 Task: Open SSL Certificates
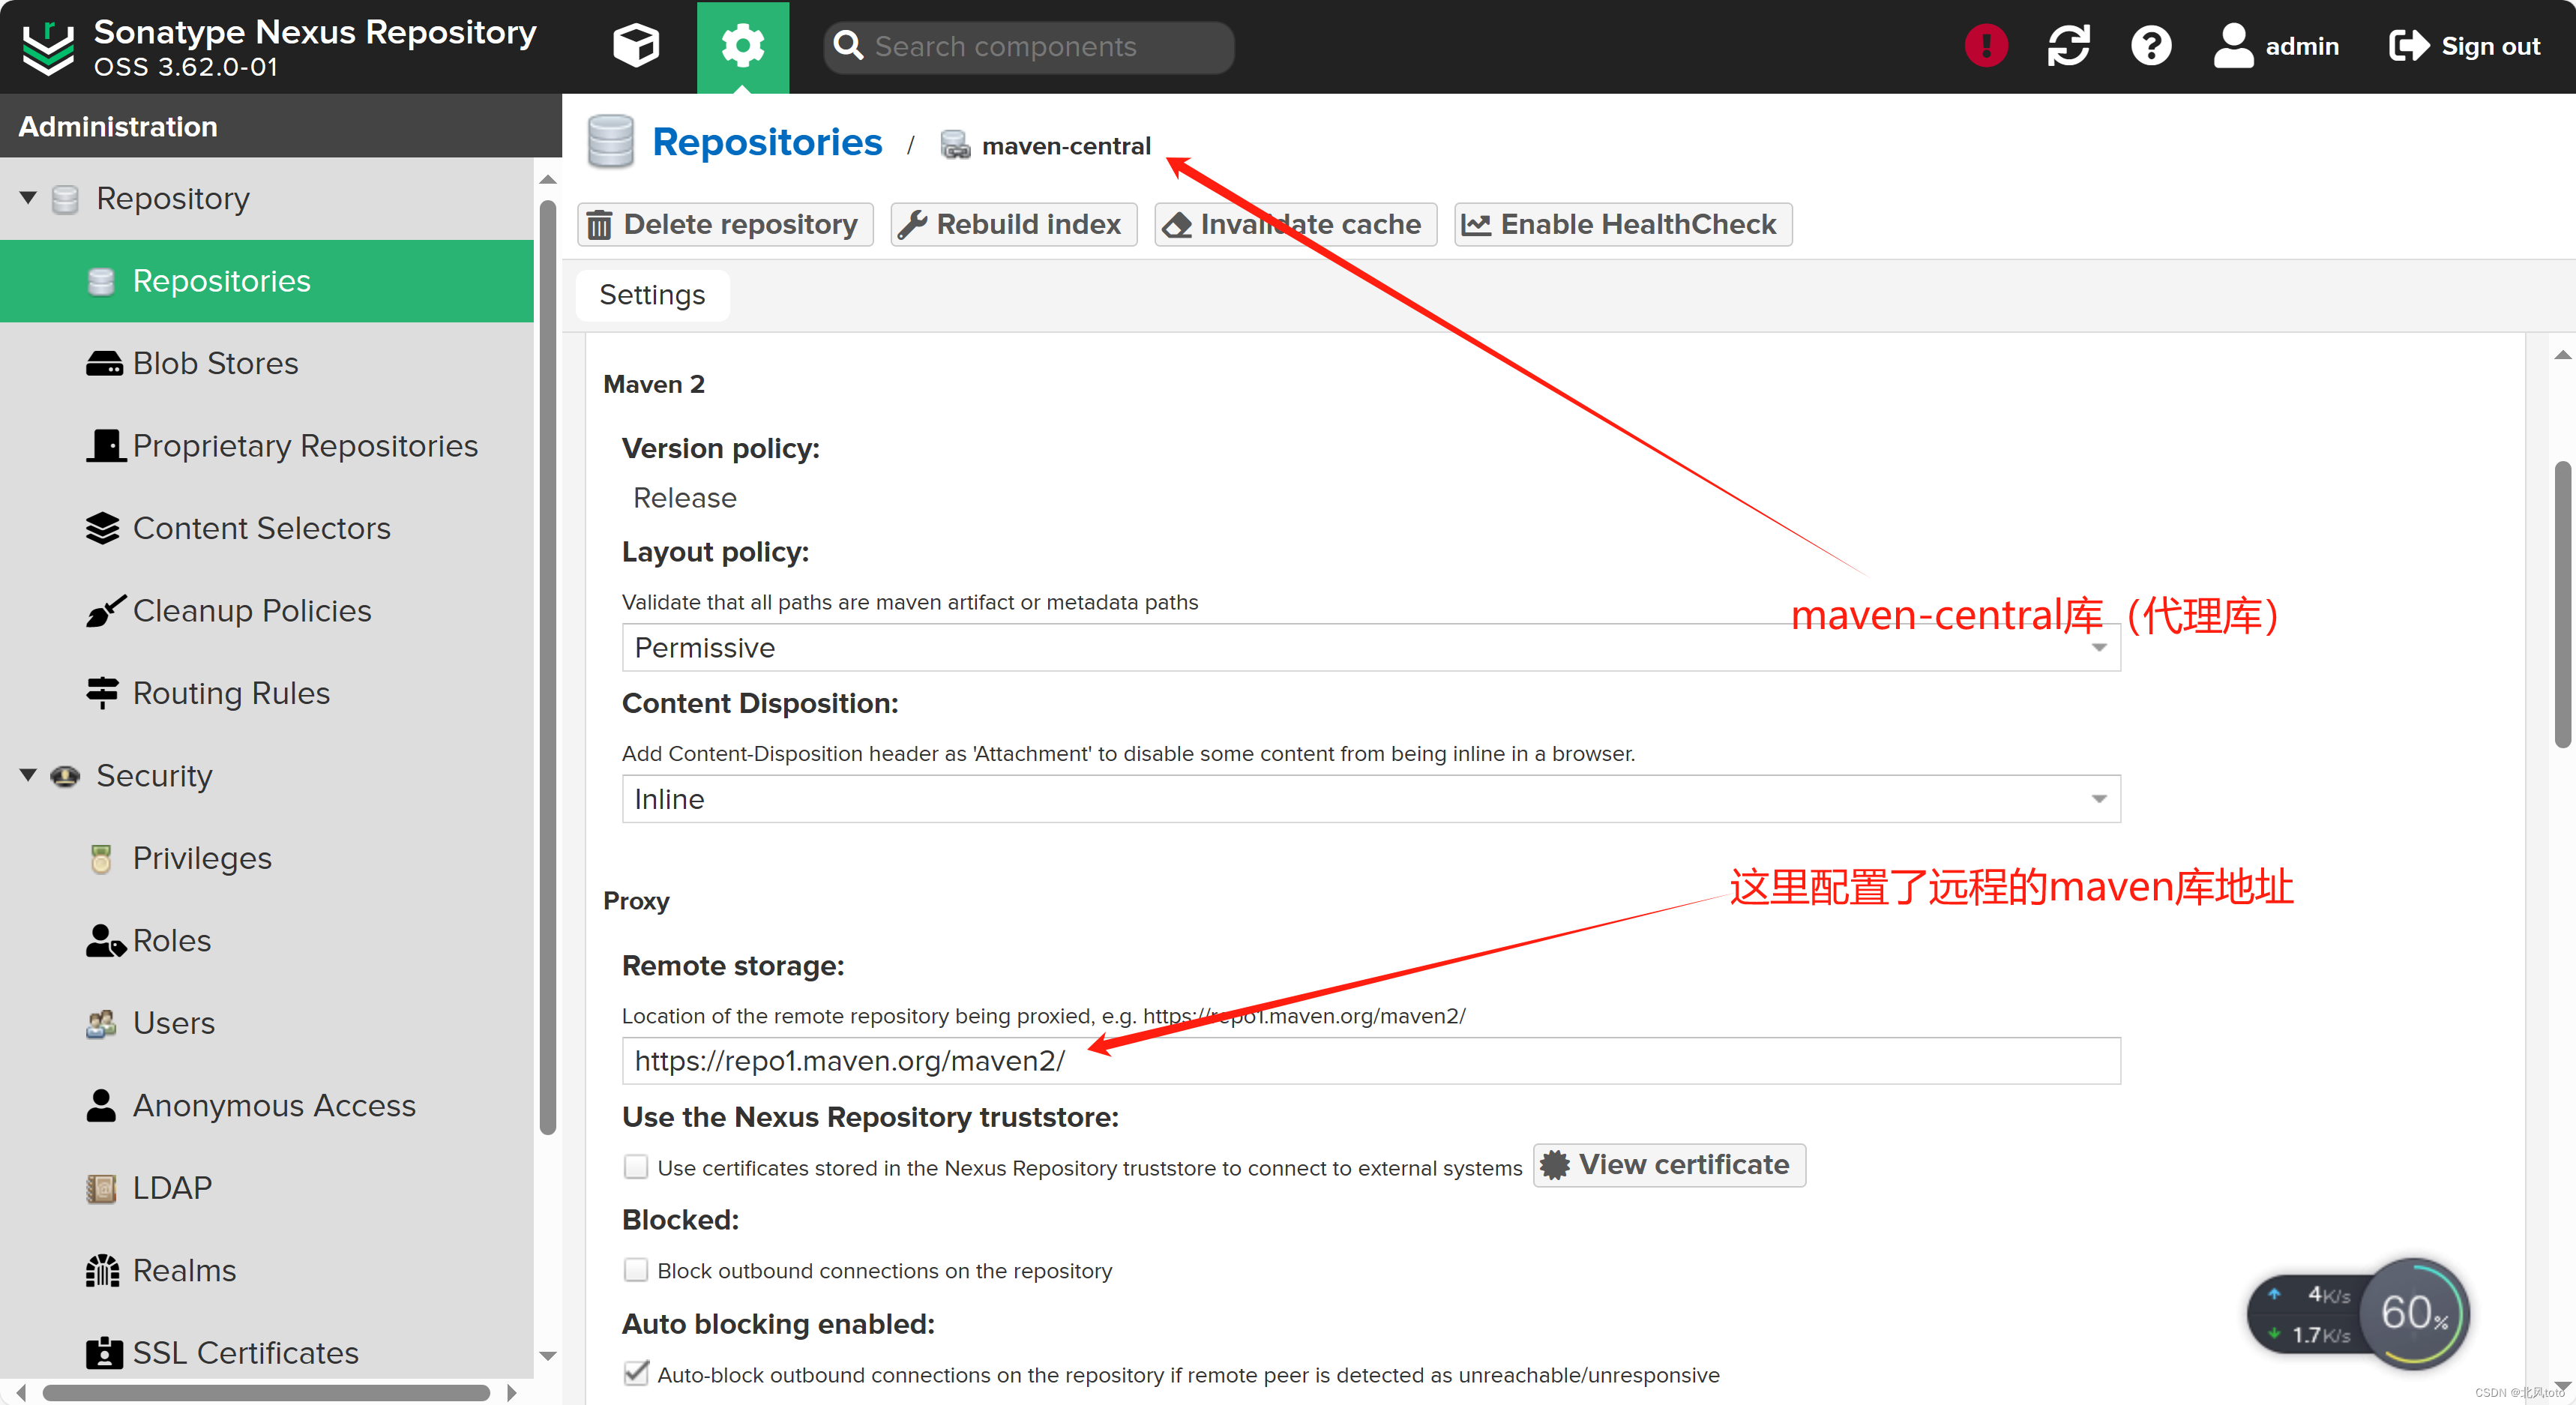click(245, 1353)
